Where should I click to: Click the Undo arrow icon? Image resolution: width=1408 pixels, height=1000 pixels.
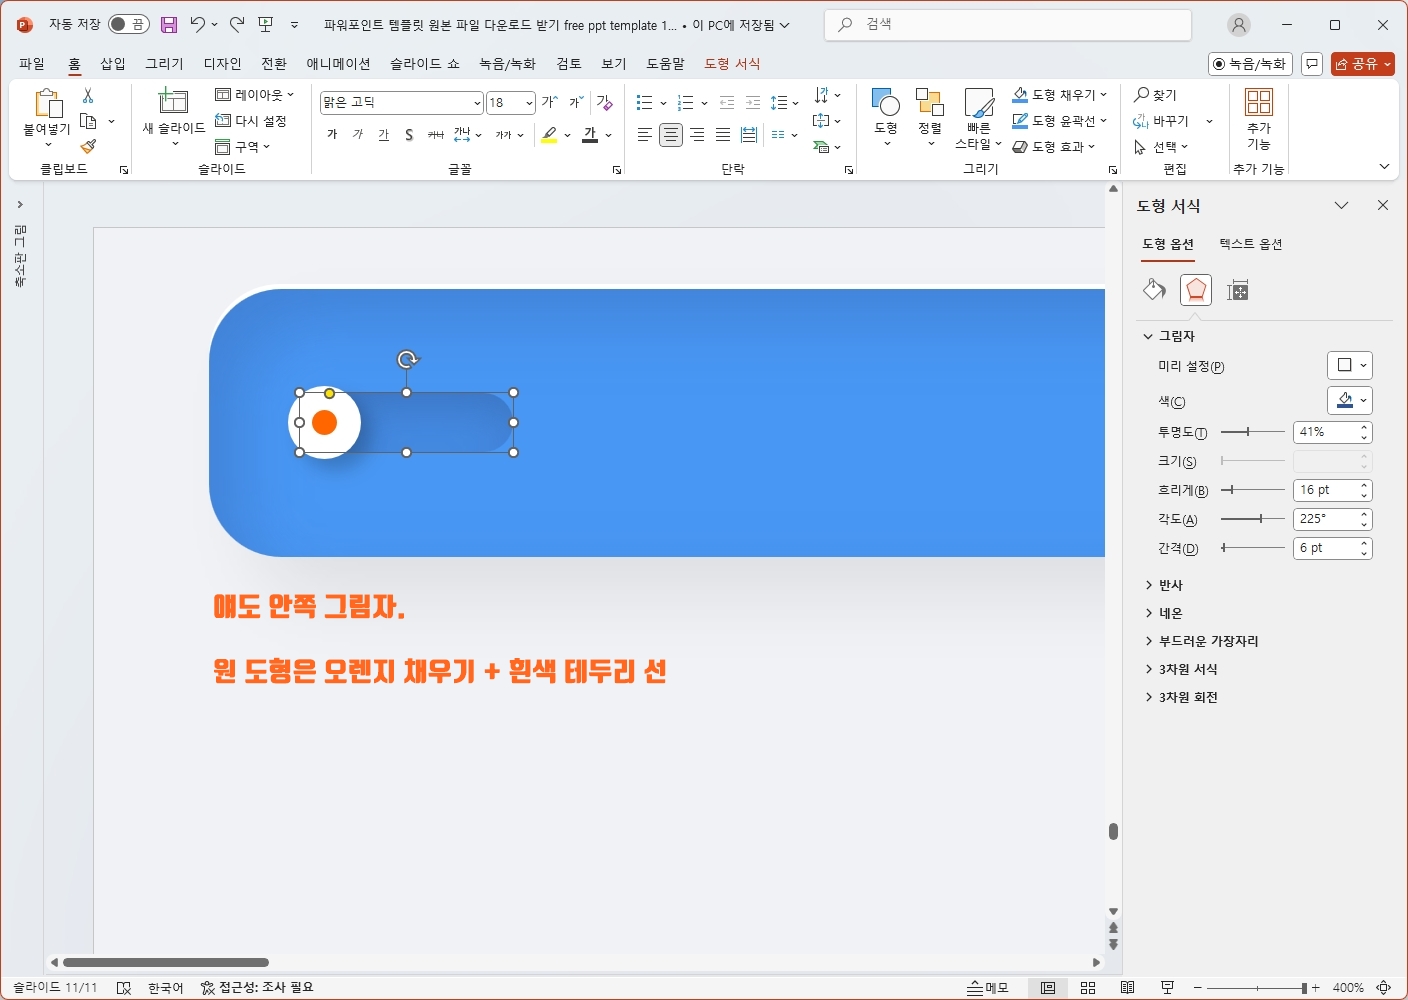click(198, 24)
